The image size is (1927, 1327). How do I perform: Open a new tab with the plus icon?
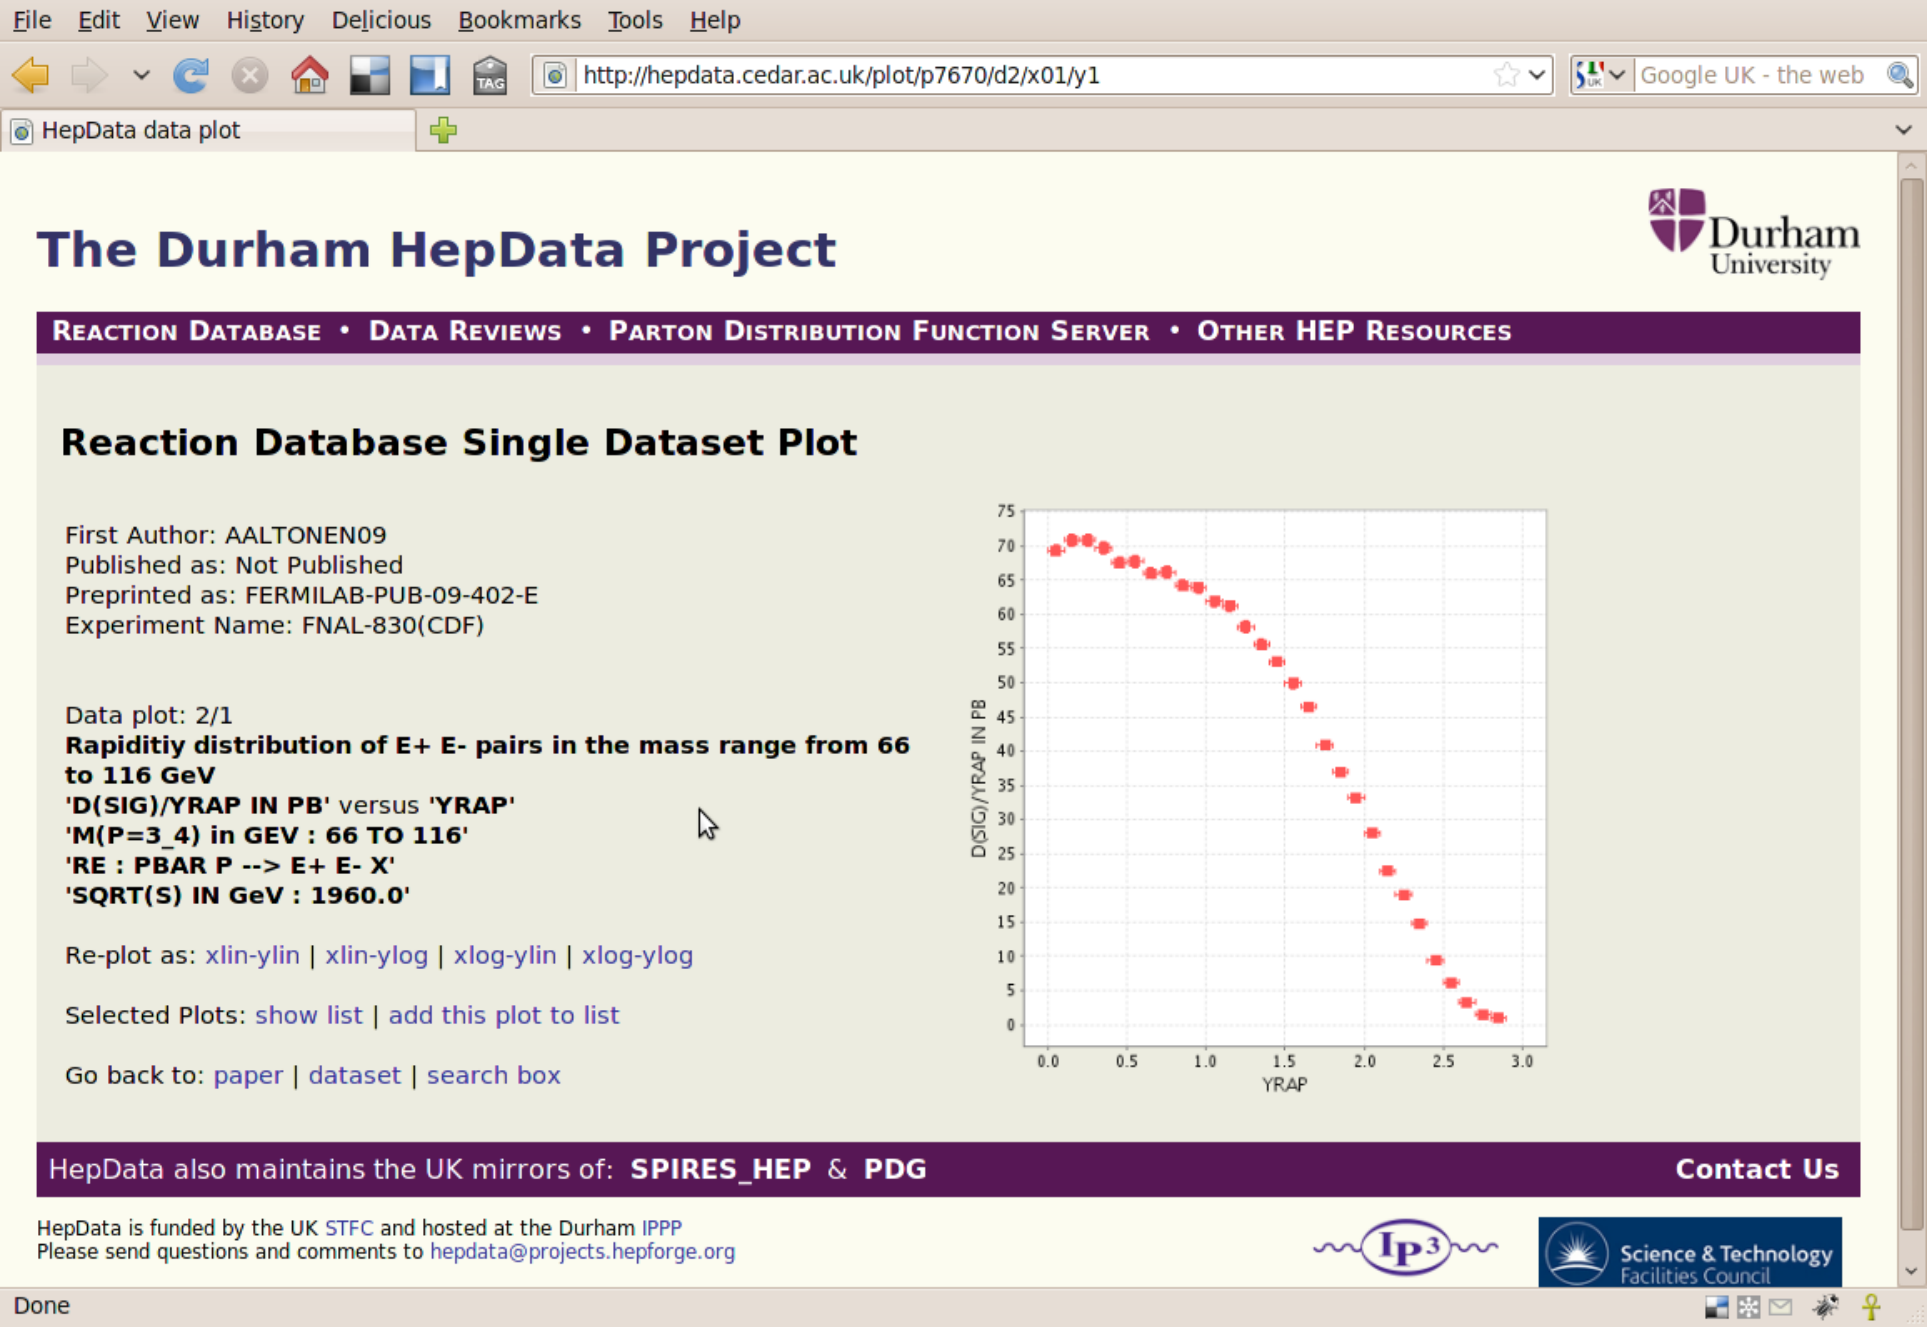coord(443,130)
